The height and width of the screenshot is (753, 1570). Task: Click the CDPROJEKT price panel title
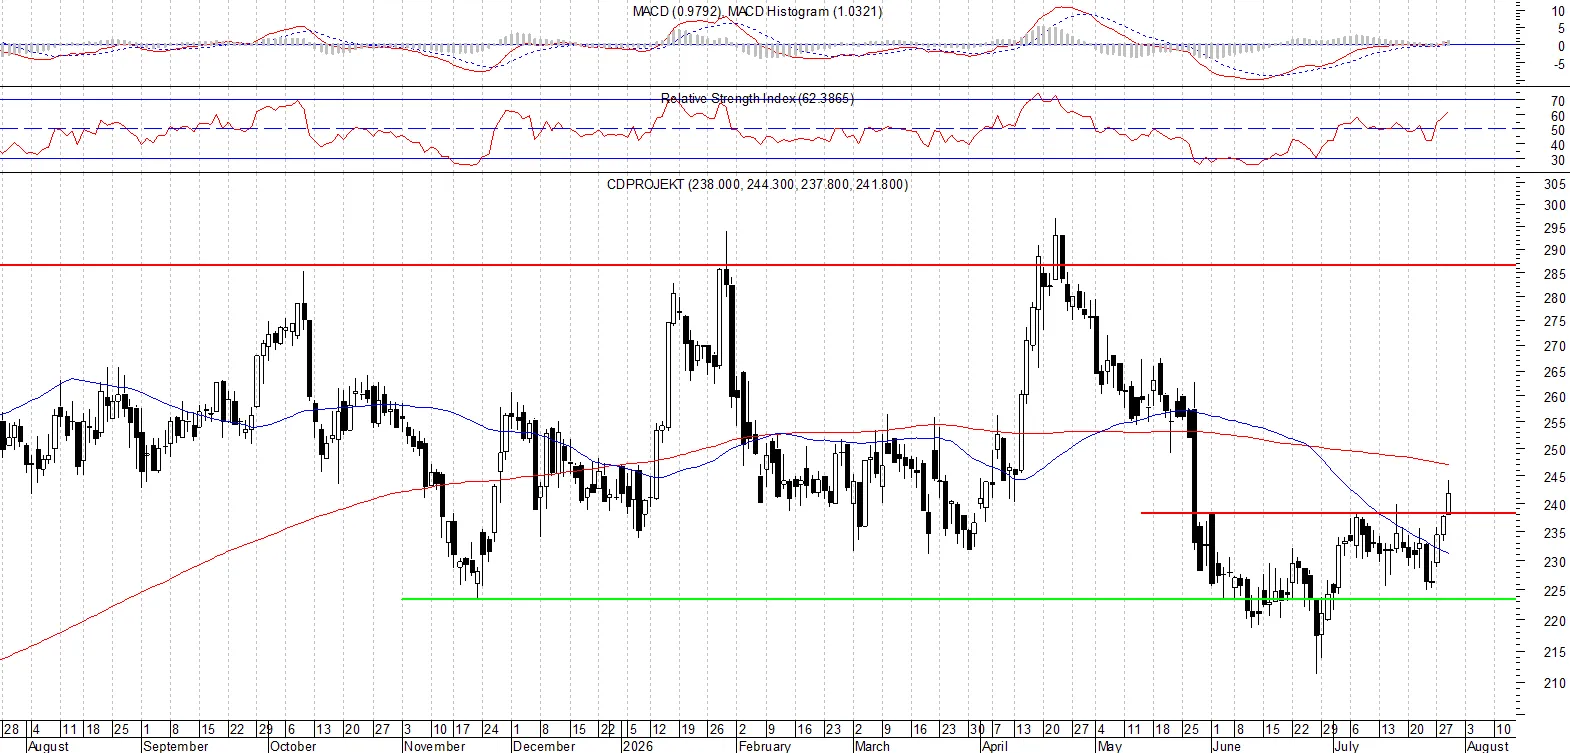757,184
